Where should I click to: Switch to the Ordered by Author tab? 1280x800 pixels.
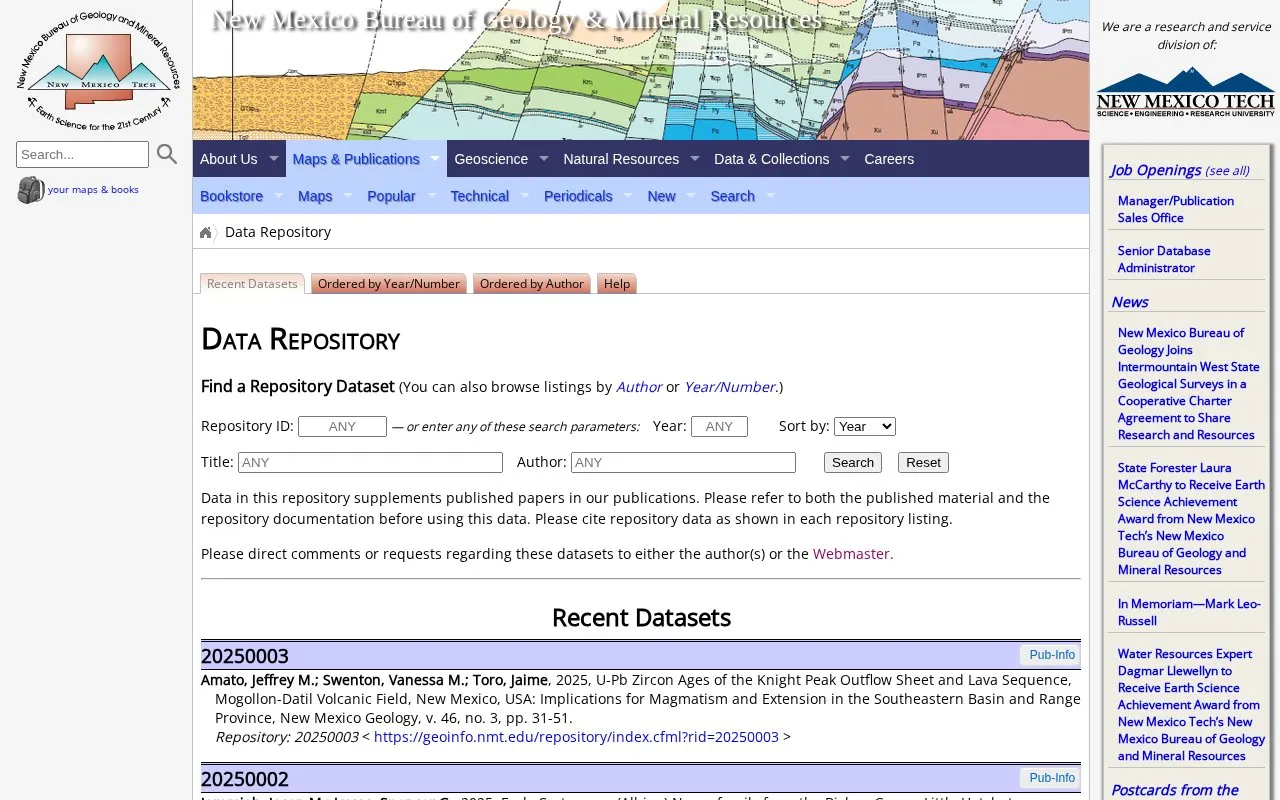pyautogui.click(x=532, y=284)
